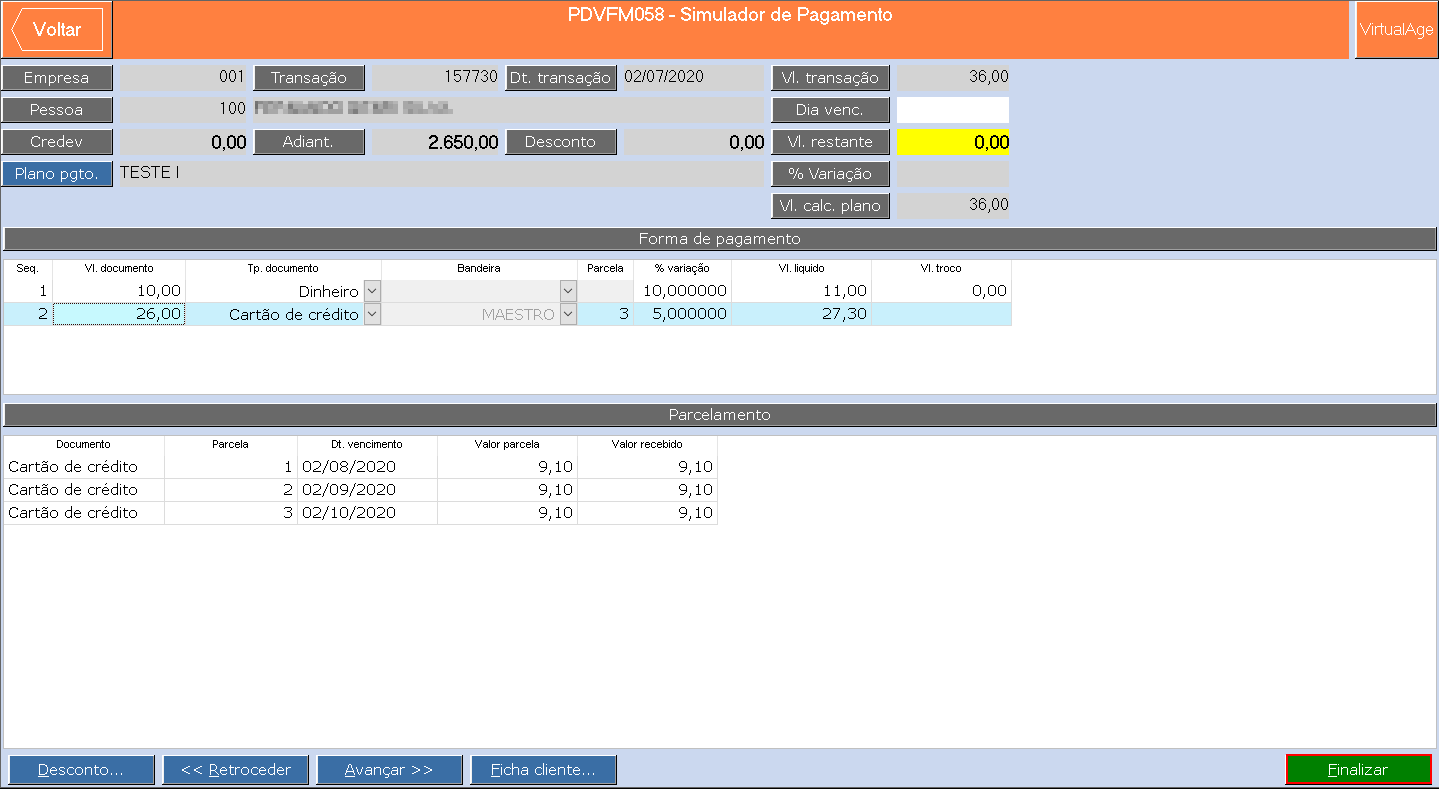
Task: Click the Empresa label button
Action: click(x=57, y=78)
